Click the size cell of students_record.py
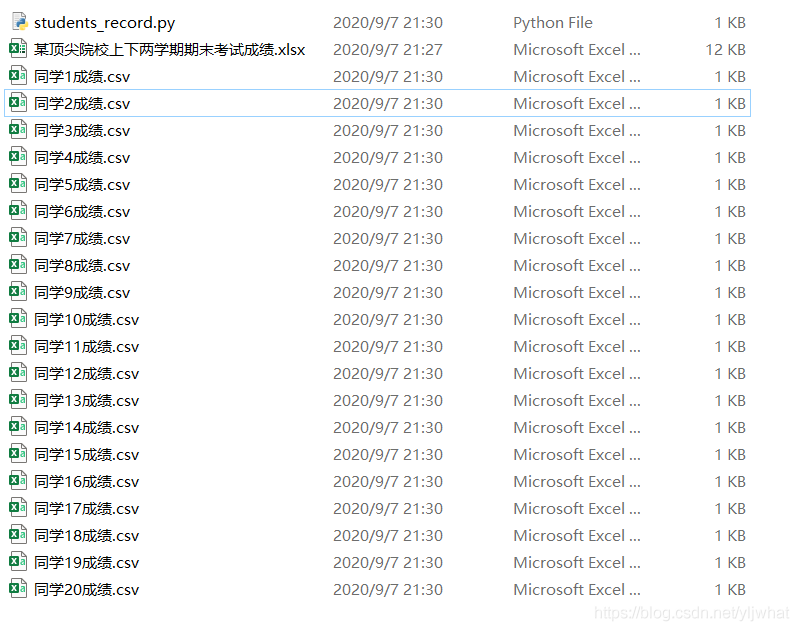Viewport: 799px width, 631px height. click(730, 23)
